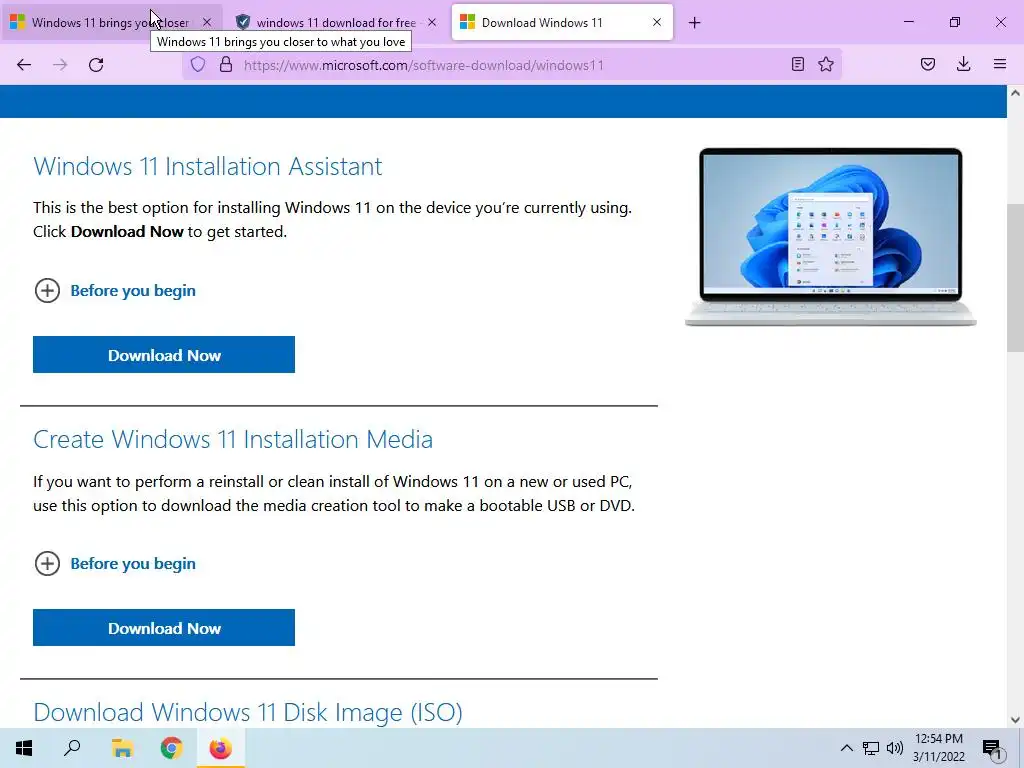Screen dimensions: 1024x768
Task: Open the Save to Pocket icon
Action: pos(928,64)
